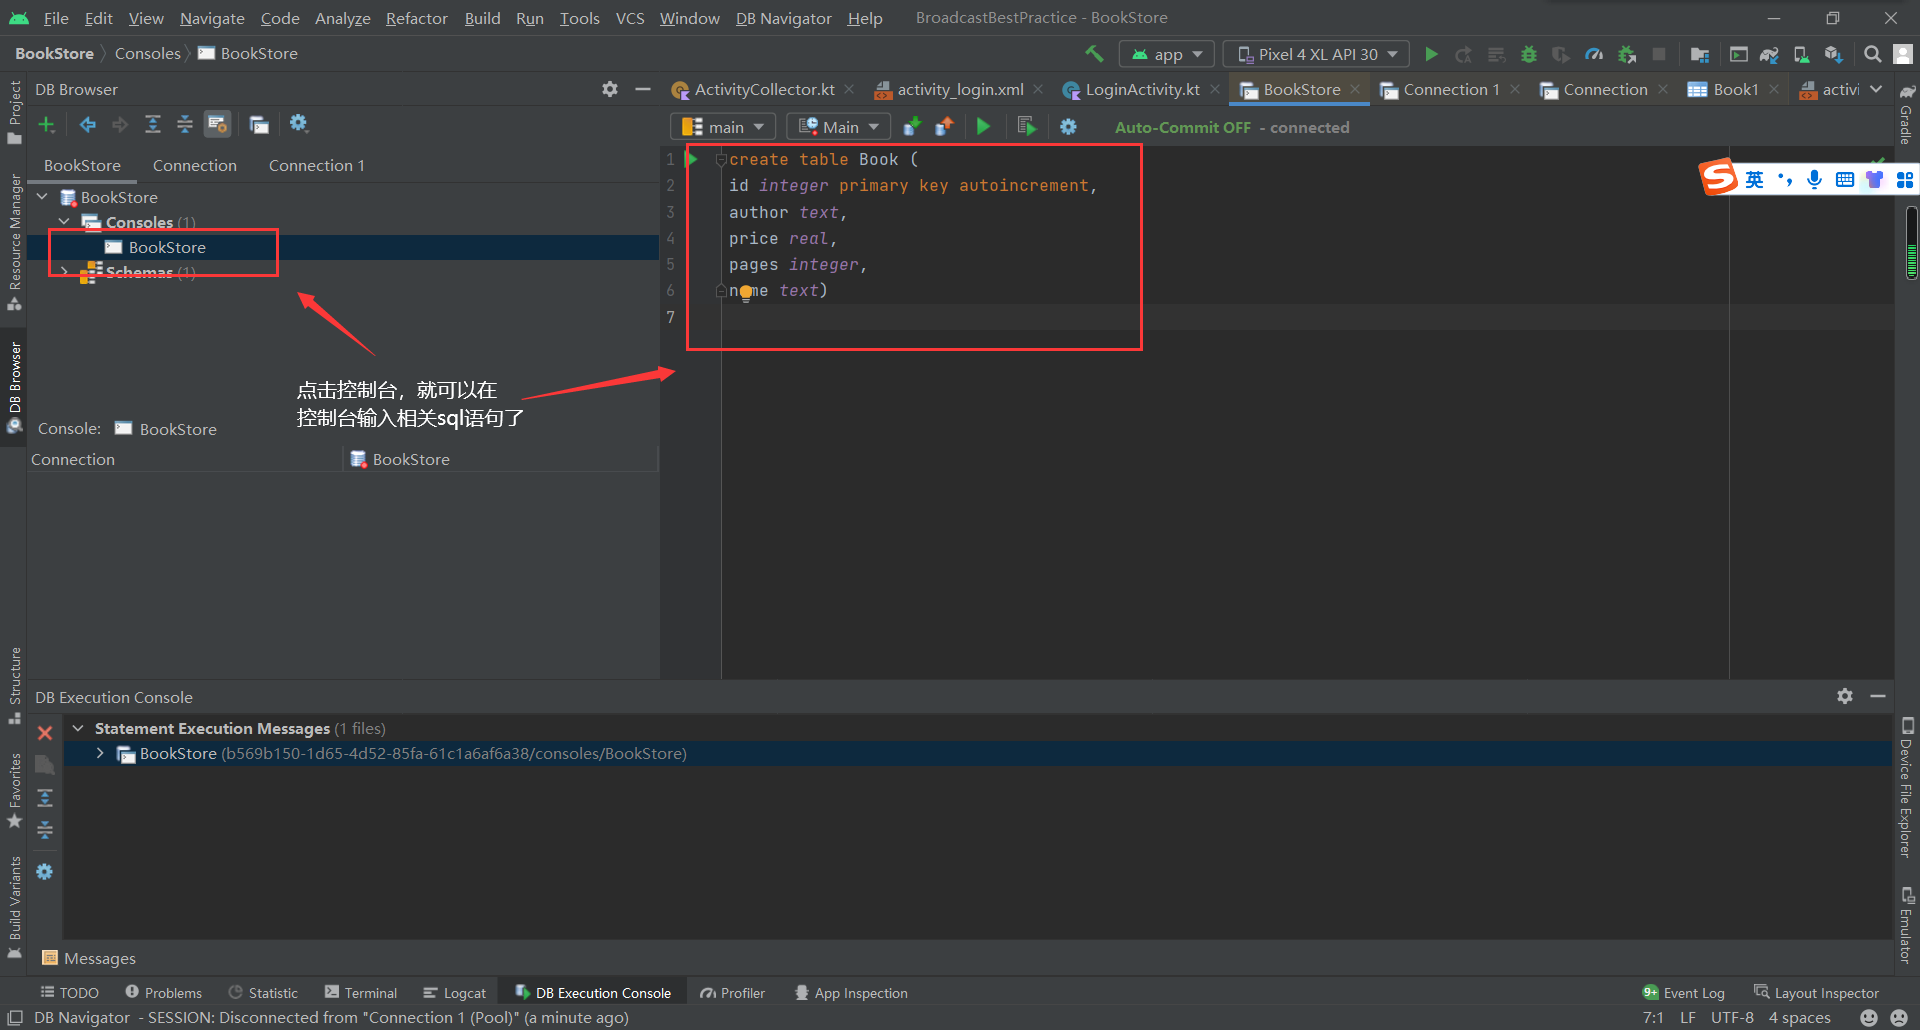This screenshot has width=1920, height=1030.
Task: Run statement via gutter arrow on line 1
Action: click(x=692, y=159)
